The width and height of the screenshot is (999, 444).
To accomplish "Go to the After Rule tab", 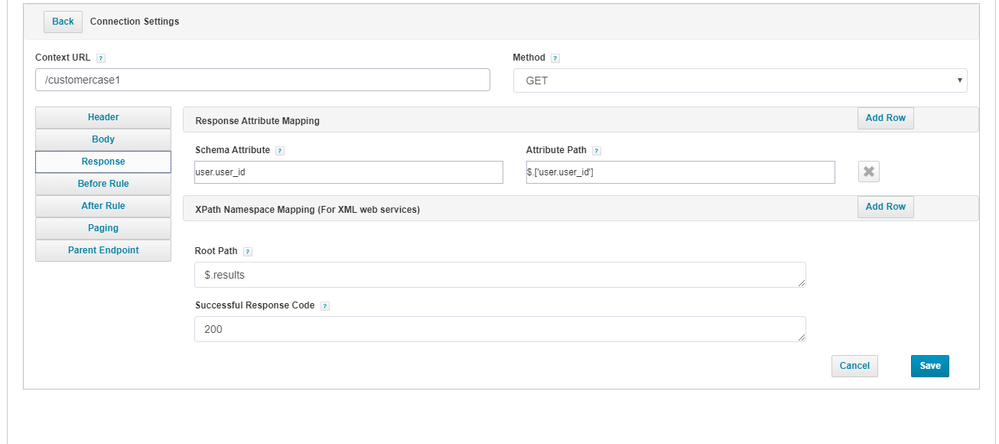I will tap(103, 205).
